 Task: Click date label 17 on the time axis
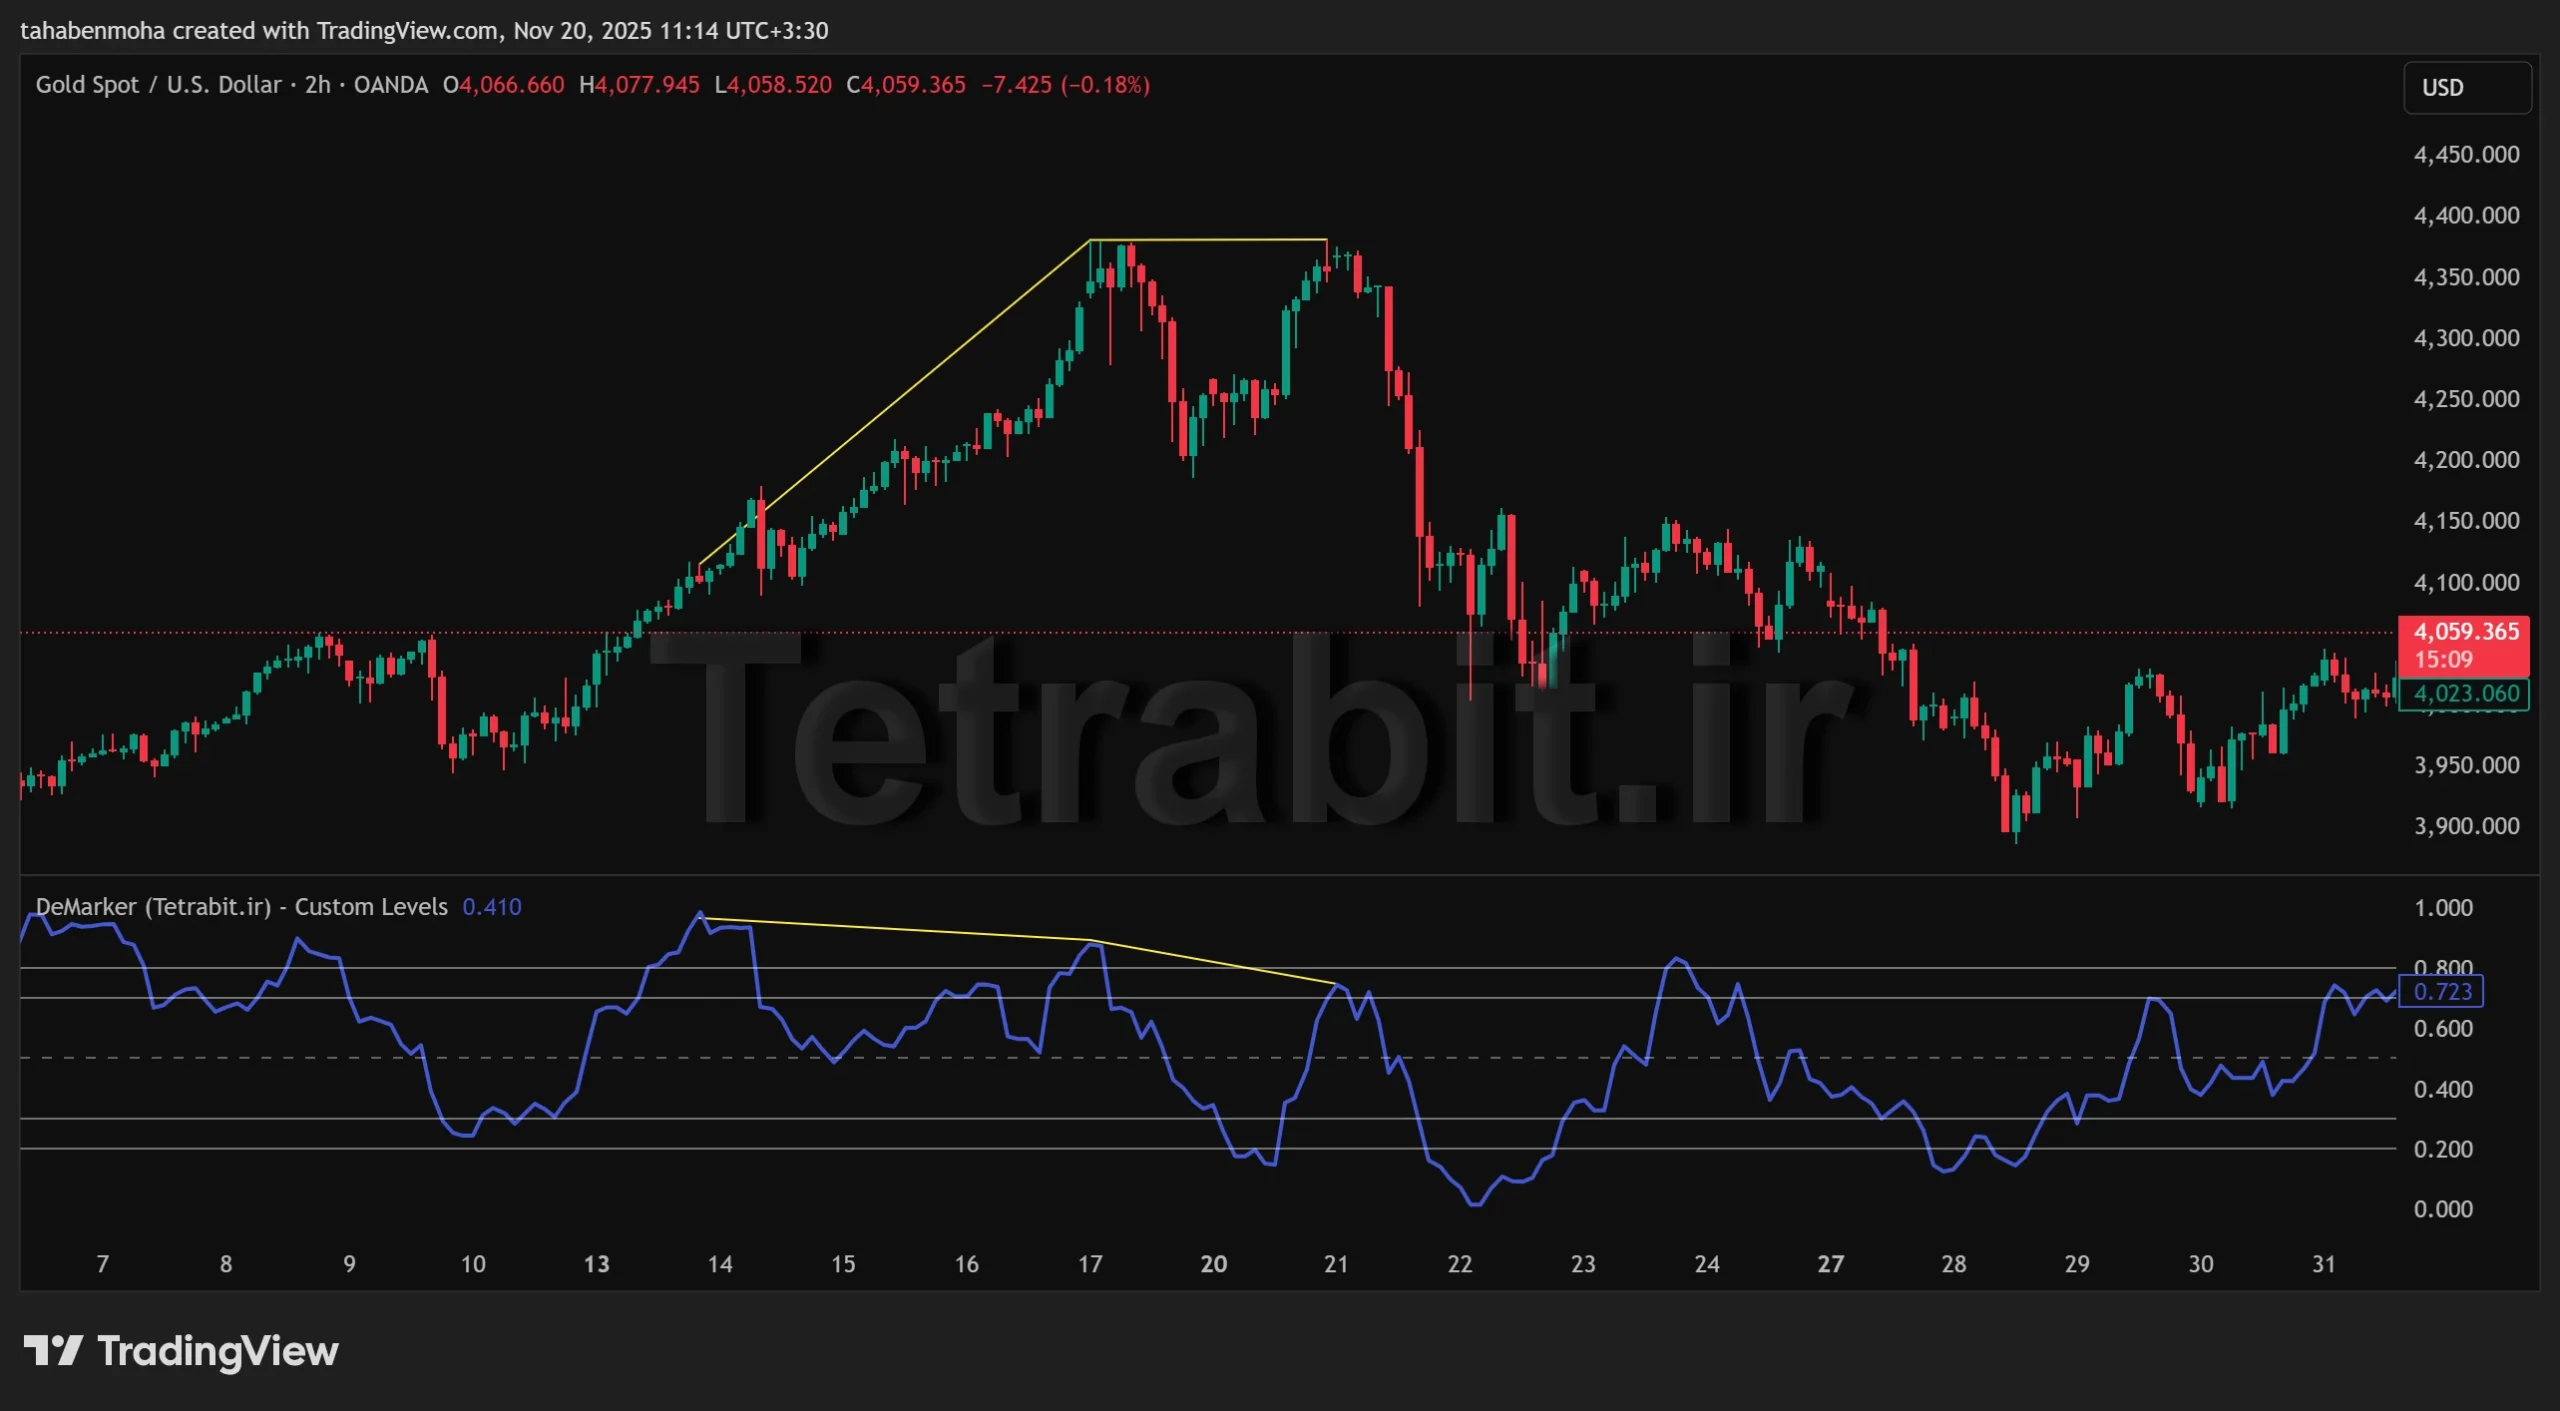click(1090, 1264)
